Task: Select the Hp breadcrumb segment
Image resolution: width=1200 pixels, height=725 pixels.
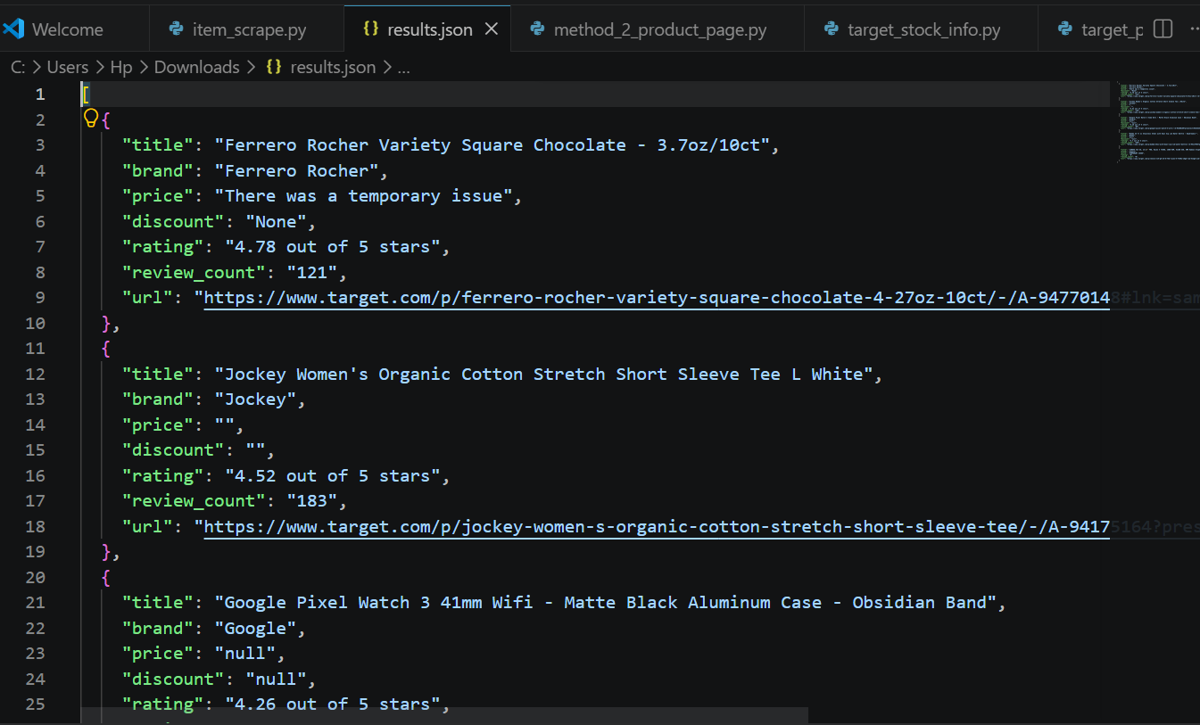Action: pyautogui.click(x=121, y=67)
